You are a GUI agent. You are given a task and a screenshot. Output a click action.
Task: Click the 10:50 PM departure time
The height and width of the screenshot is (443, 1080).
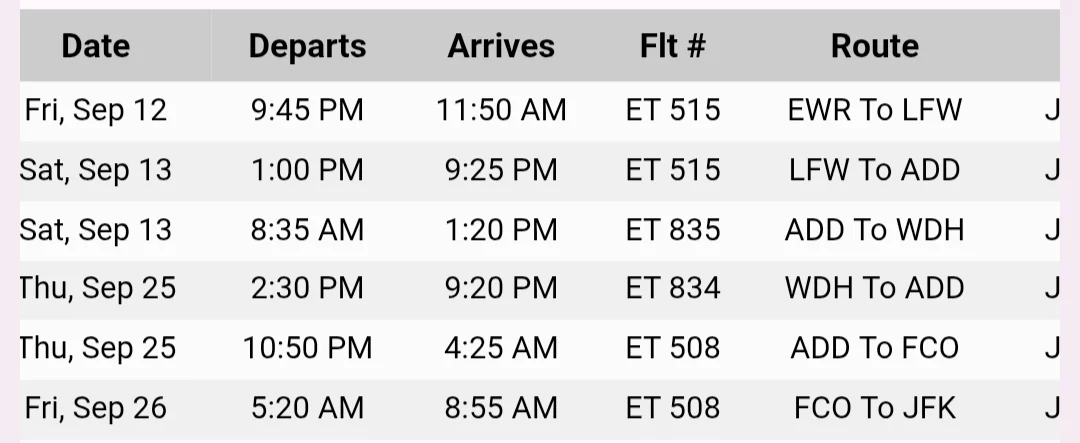[307, 348]
